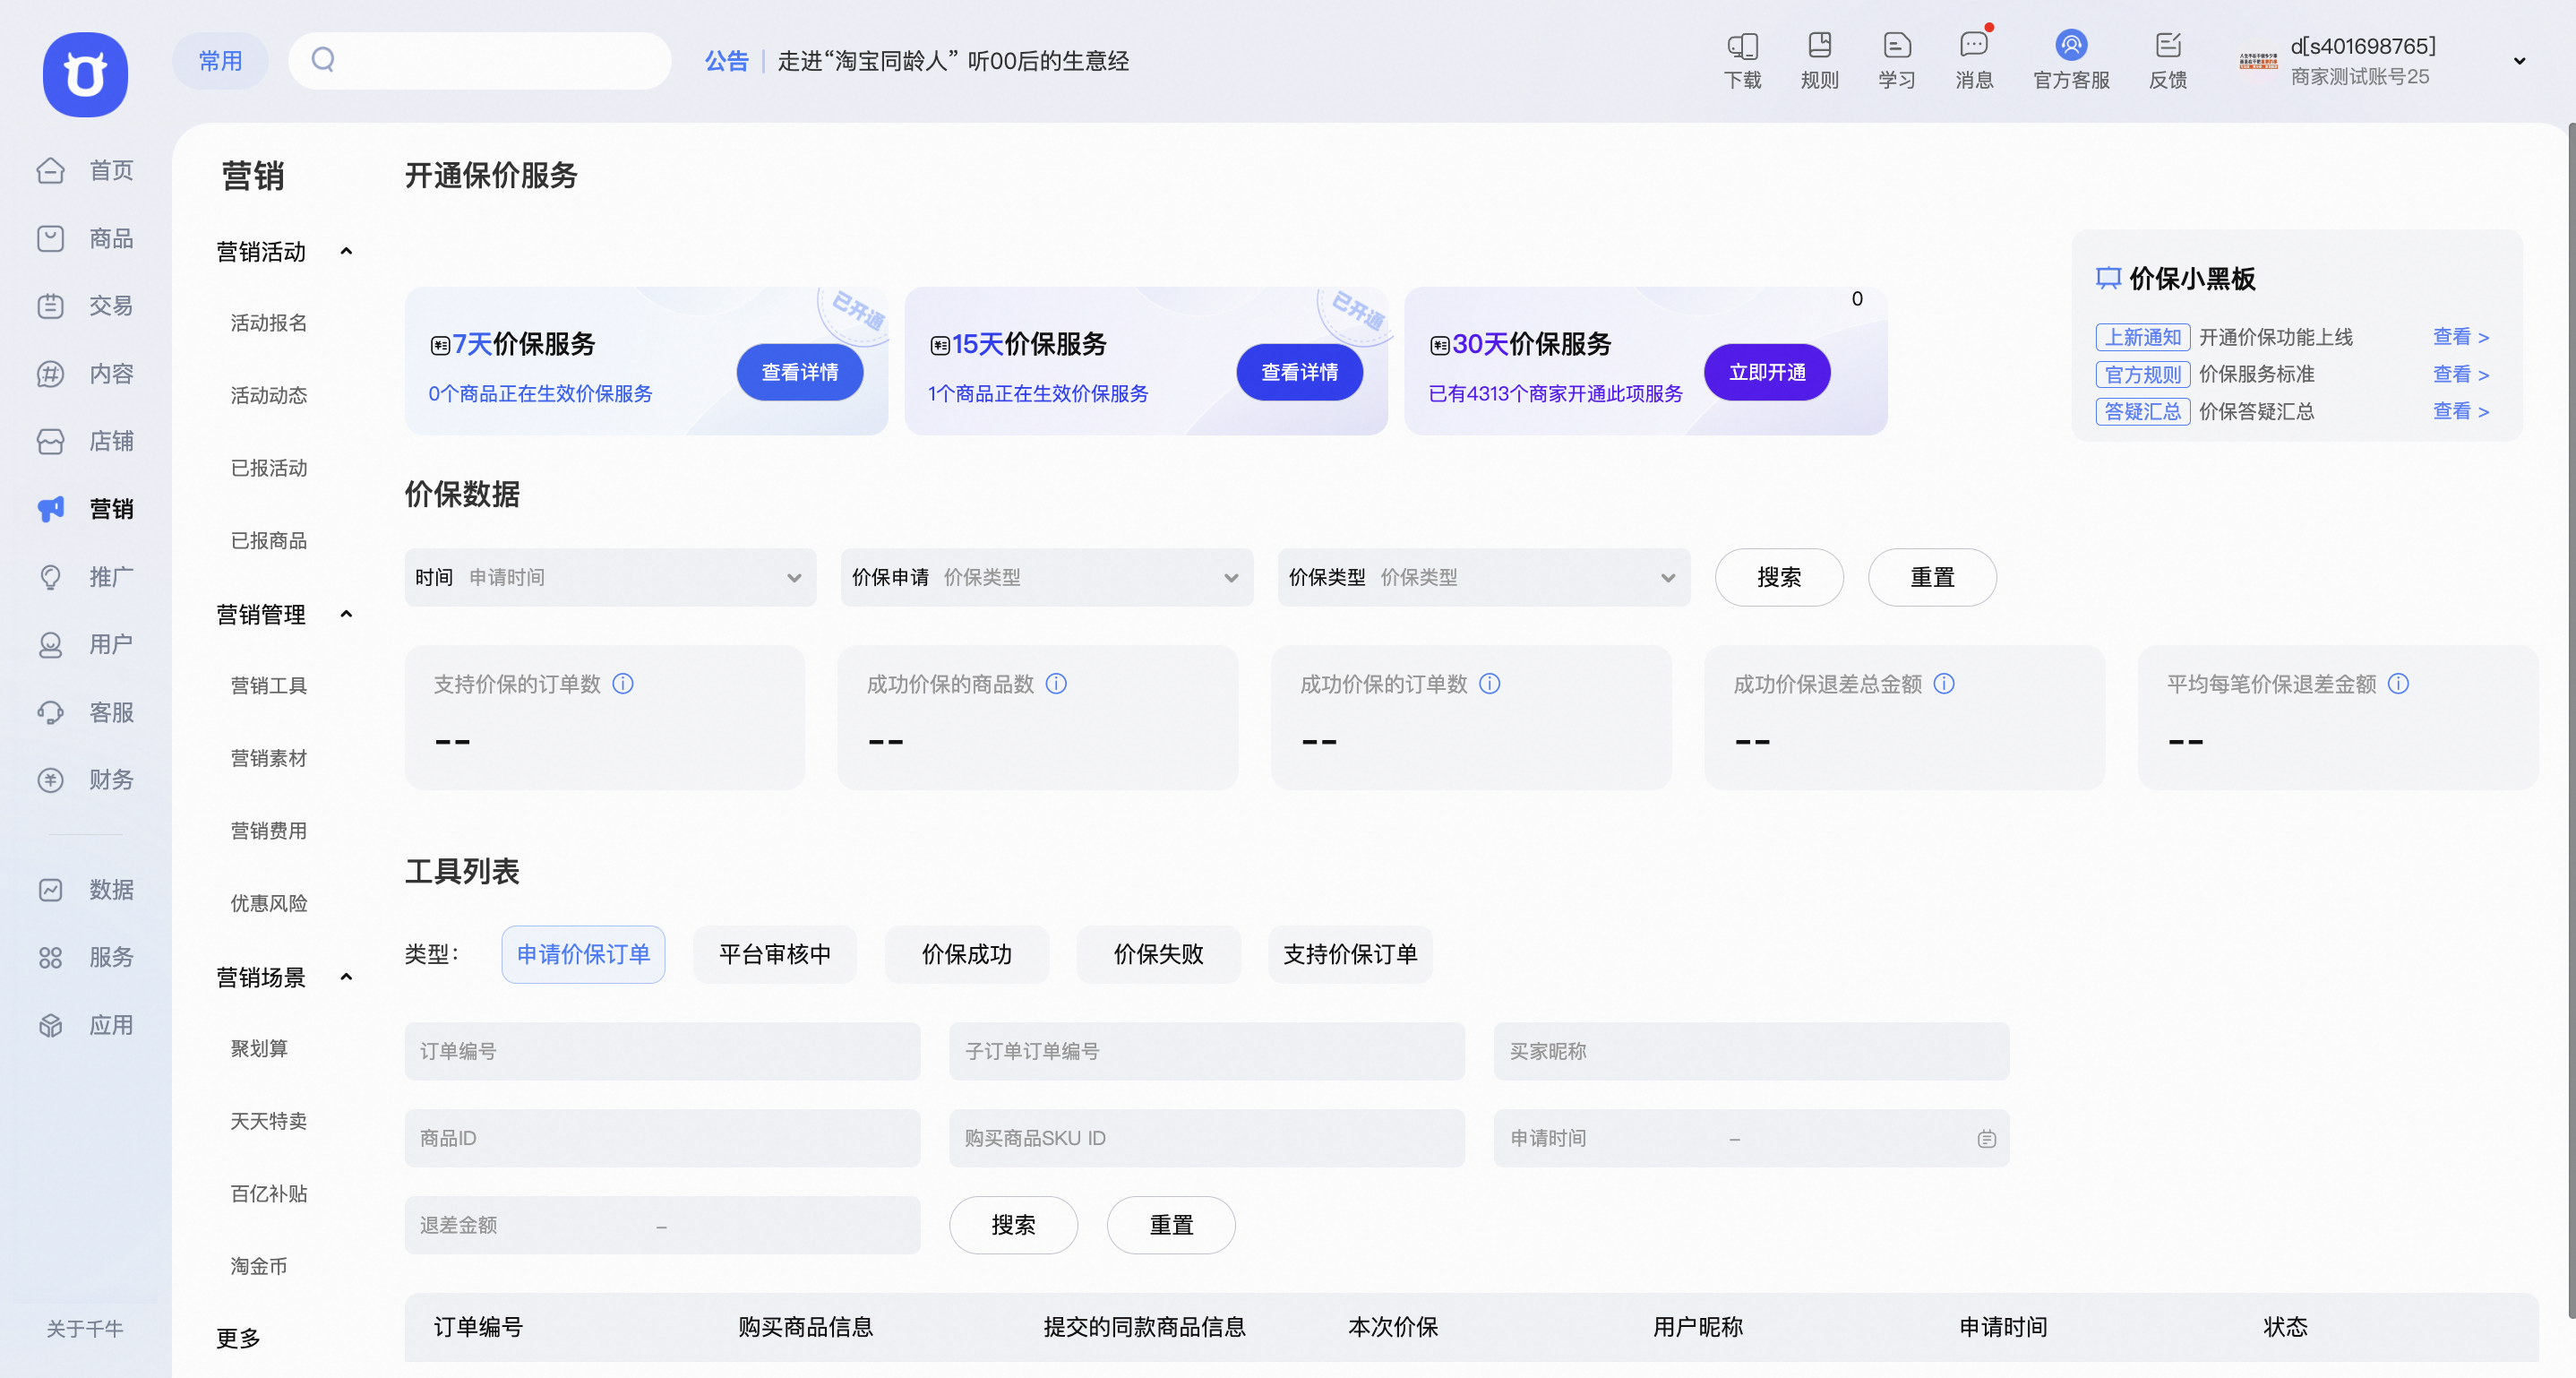Image resolution: width=2576 pixels, height=1378 pixels.
Task: Focus the 商品ID input field
Action: tap(662, 1138)
